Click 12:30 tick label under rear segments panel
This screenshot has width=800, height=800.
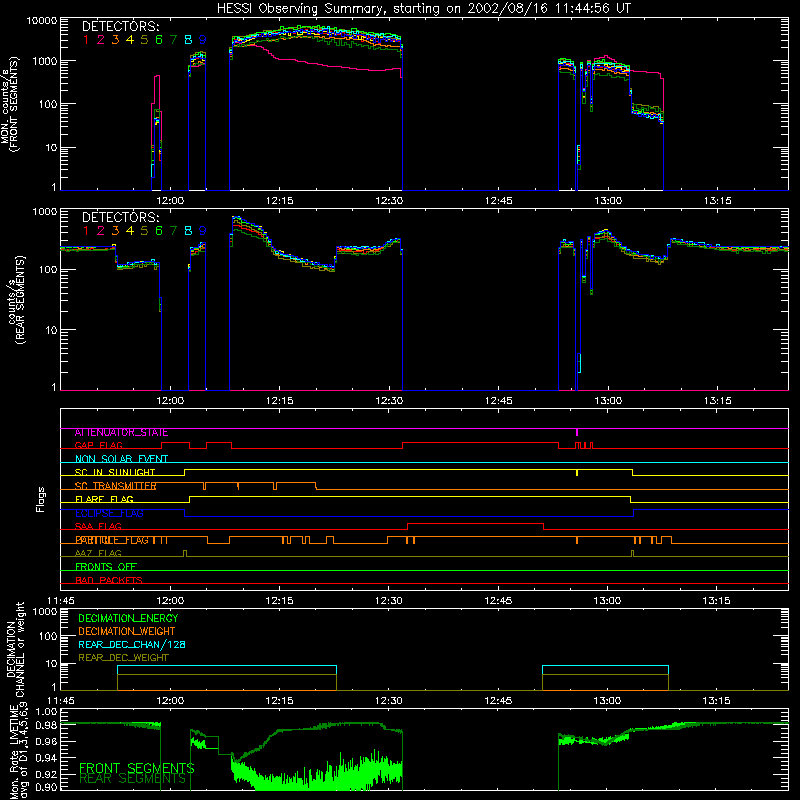(x=389, y=401)
